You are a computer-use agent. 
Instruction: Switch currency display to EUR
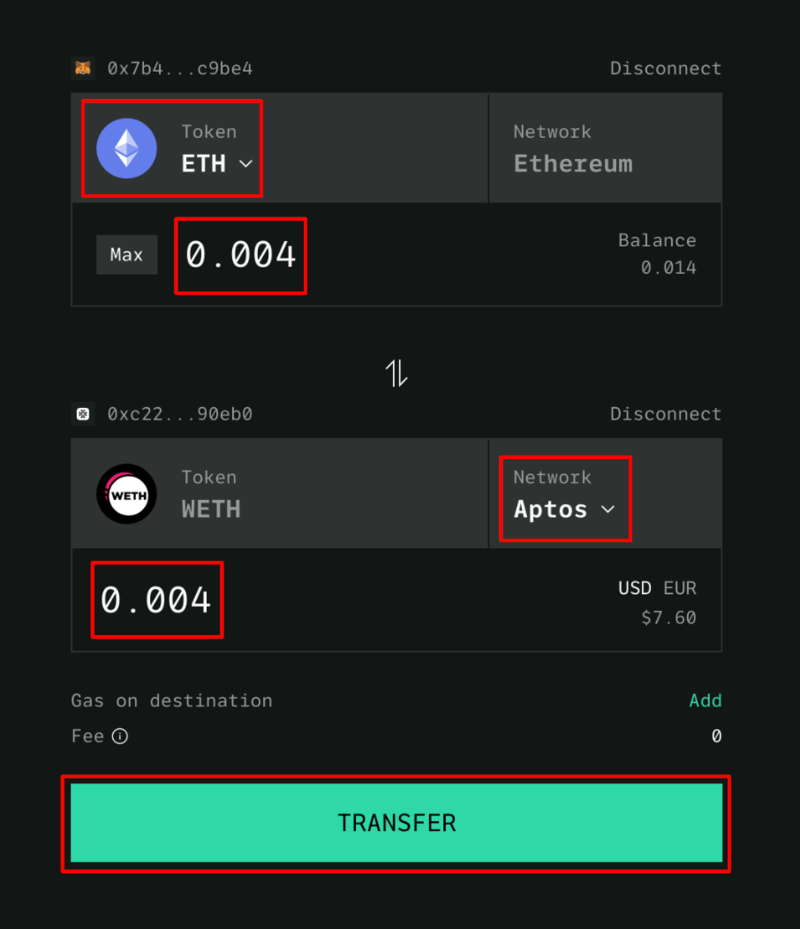(x=680, y=588)
